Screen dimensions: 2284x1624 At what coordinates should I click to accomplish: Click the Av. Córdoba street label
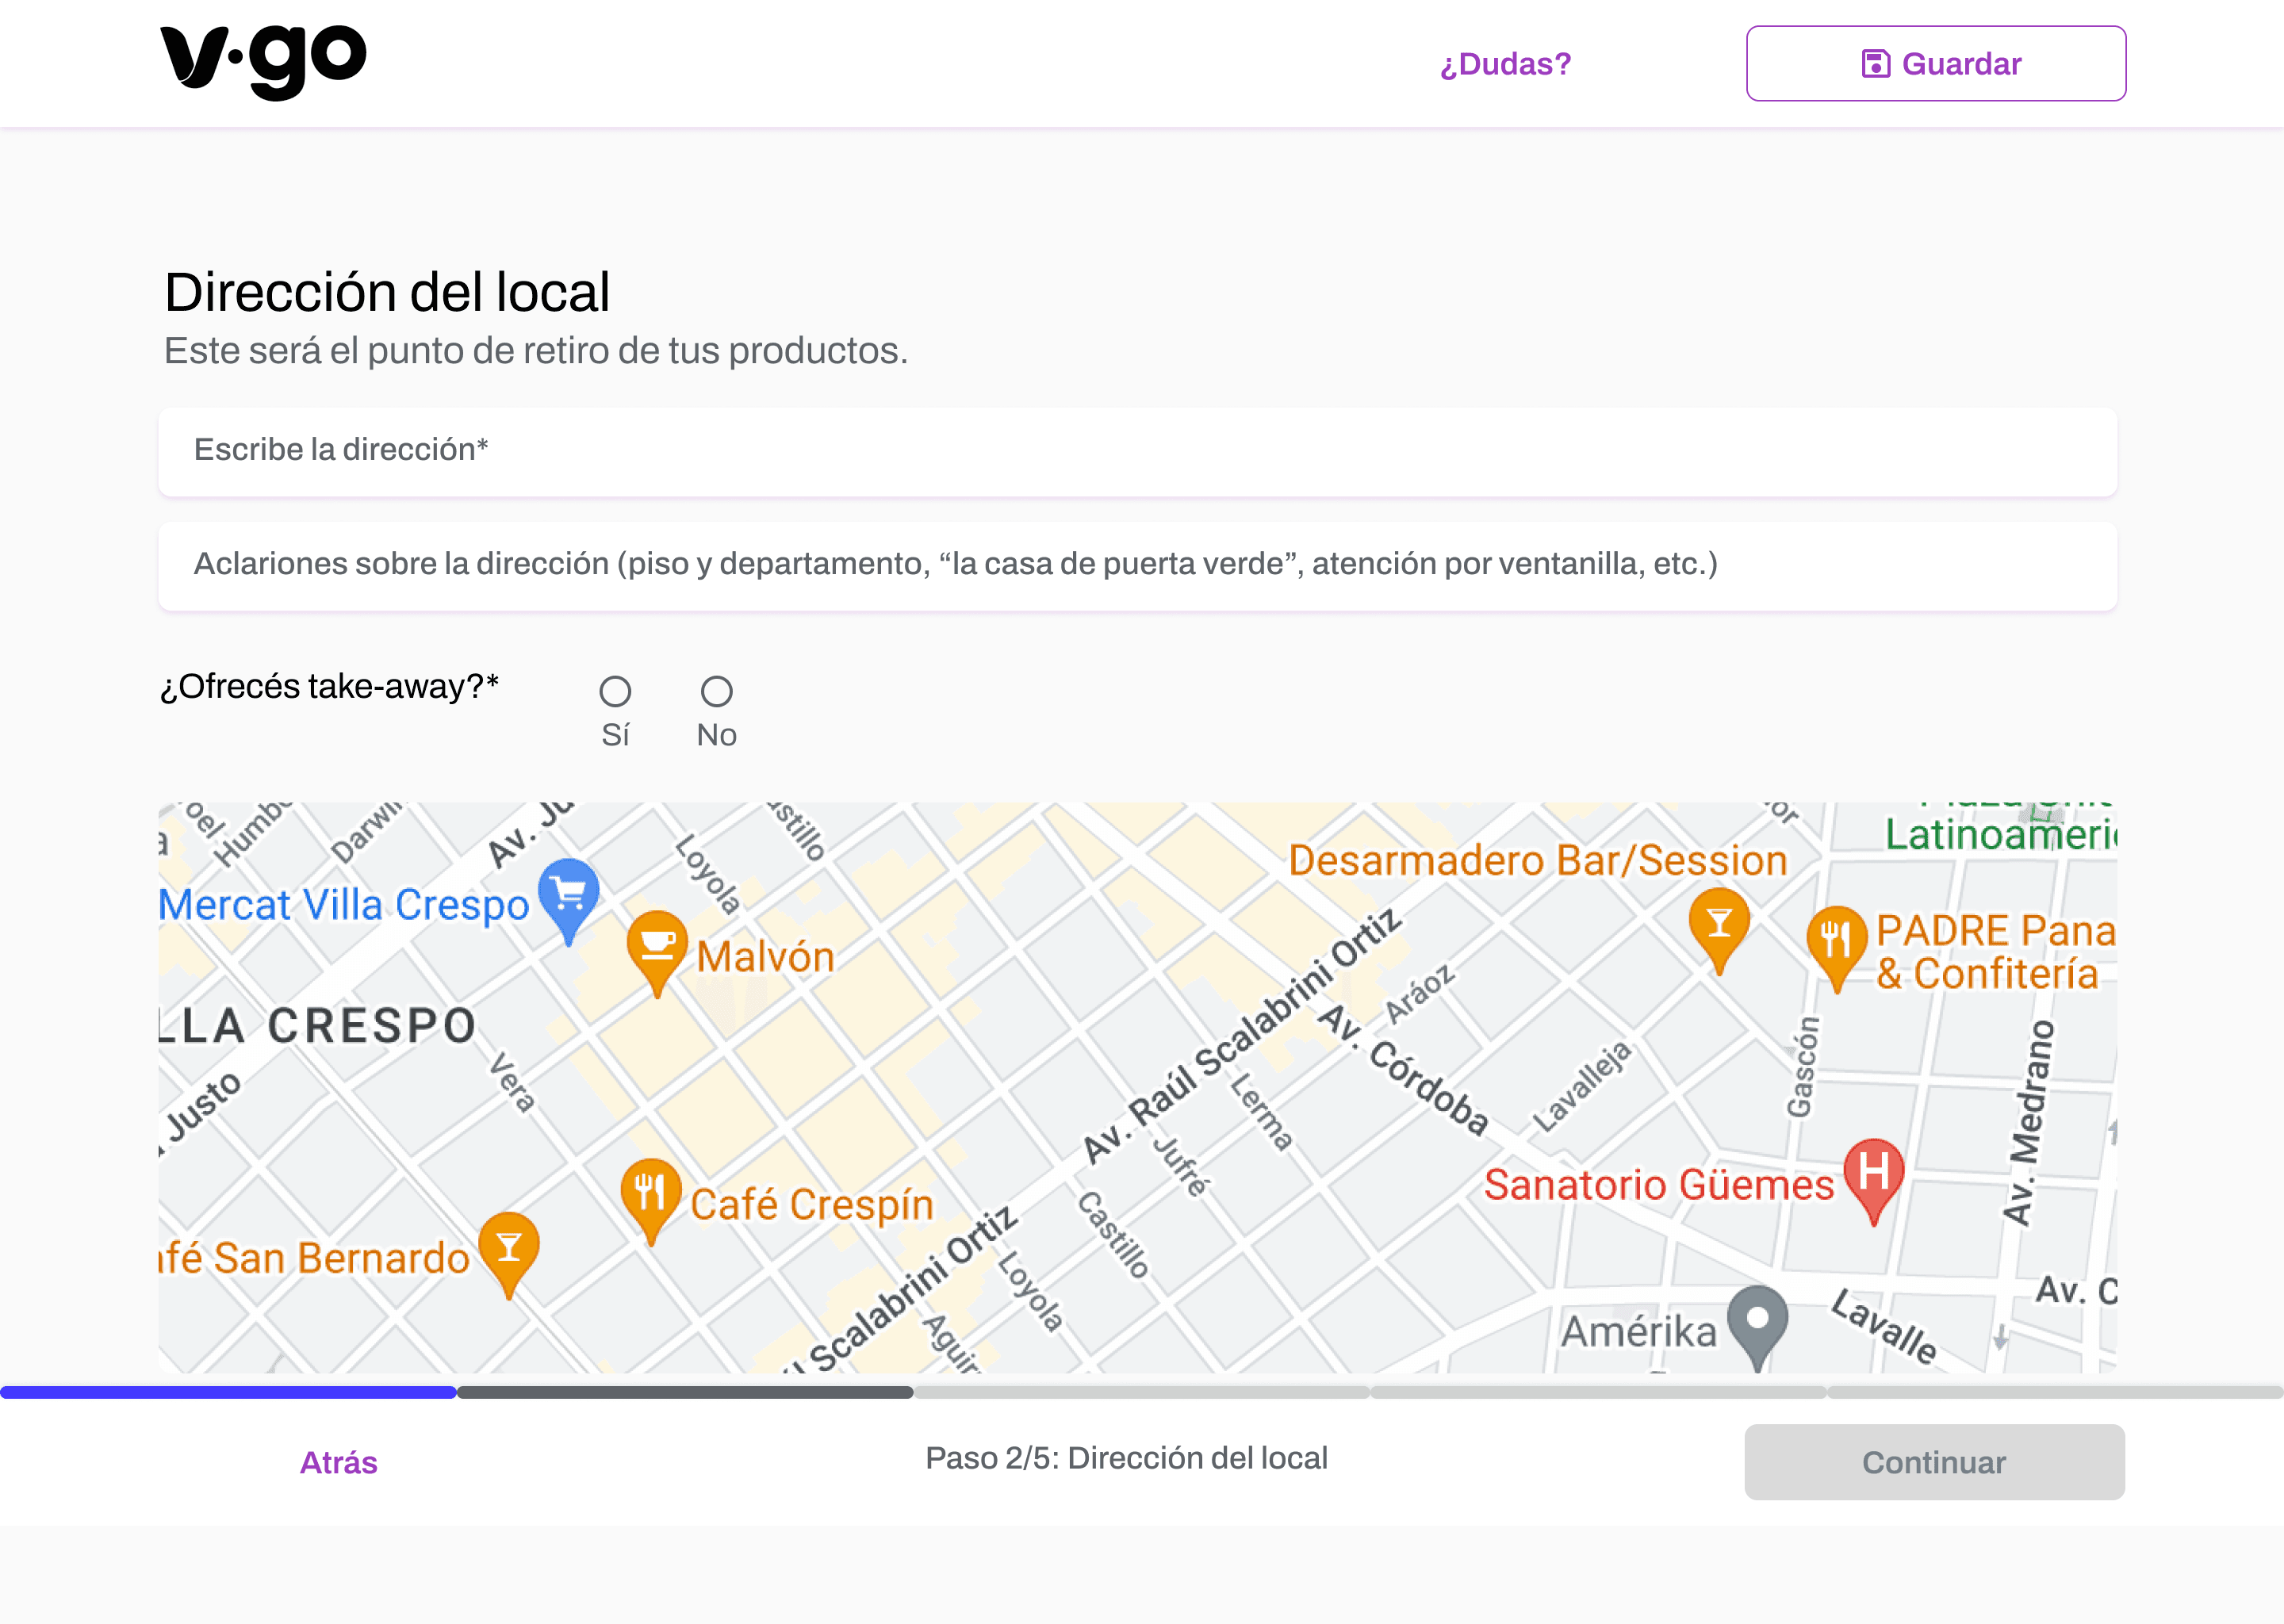pos(1403,1069)
